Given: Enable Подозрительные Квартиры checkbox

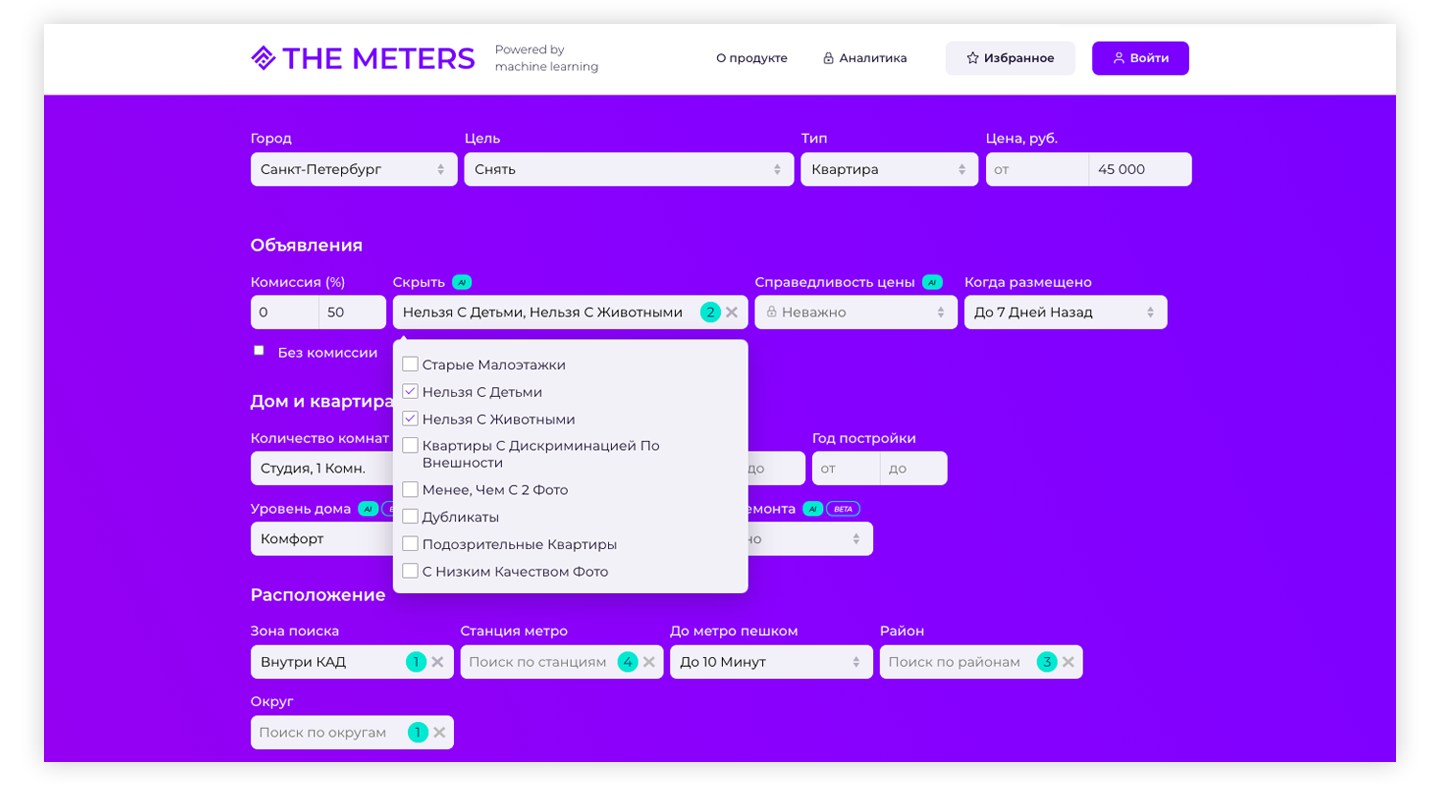Looking at the screenshot, I should tap(410, 544).
